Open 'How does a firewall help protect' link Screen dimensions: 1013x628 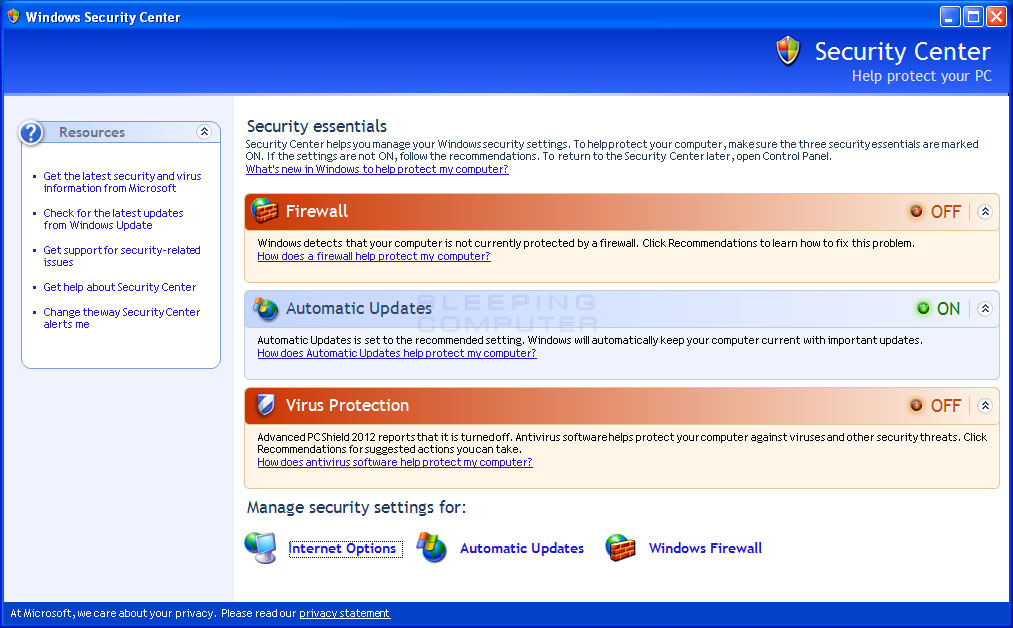pos(373,256)
